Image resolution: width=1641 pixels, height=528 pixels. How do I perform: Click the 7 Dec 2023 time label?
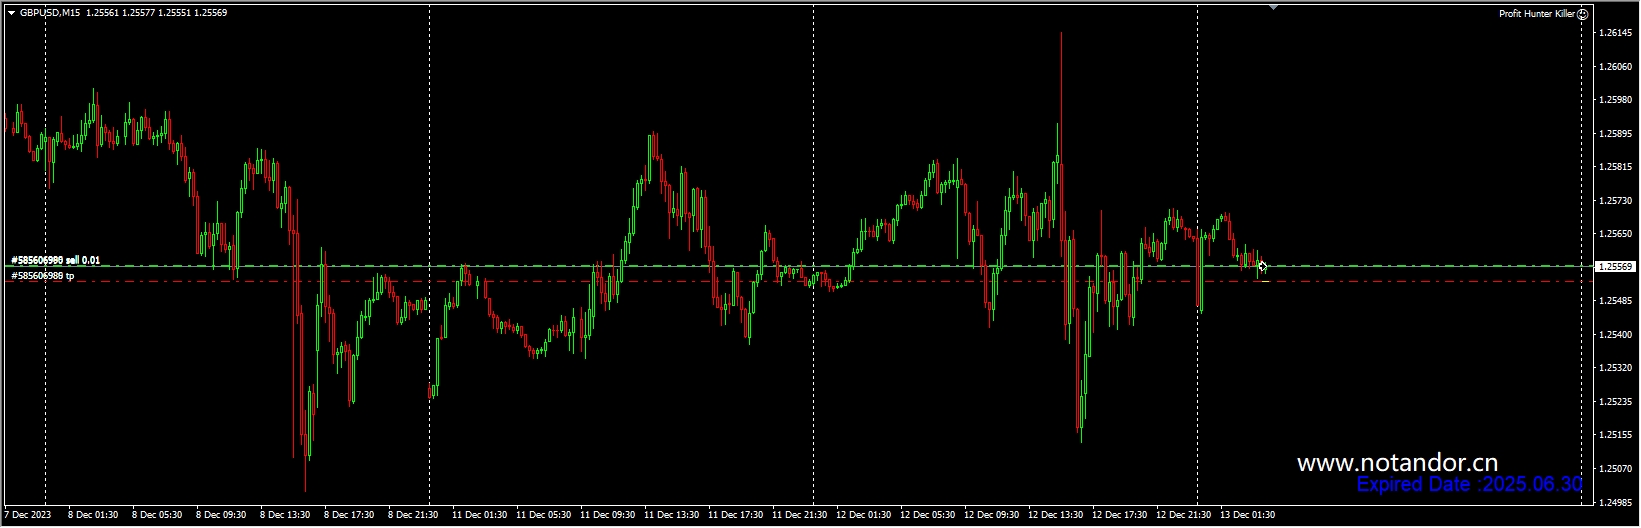(x=27, y=516)
